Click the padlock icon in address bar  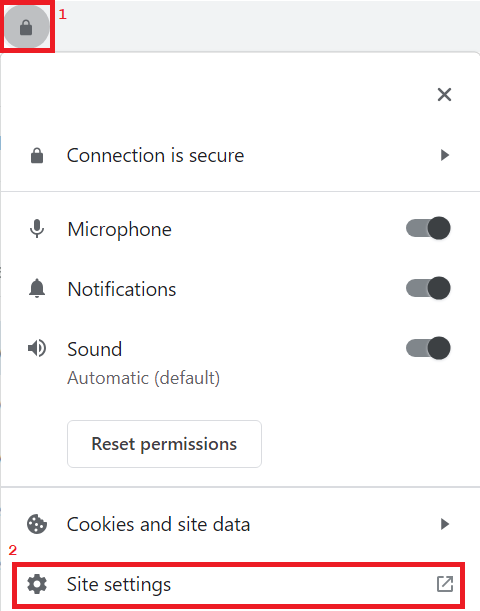pos(26,28)
